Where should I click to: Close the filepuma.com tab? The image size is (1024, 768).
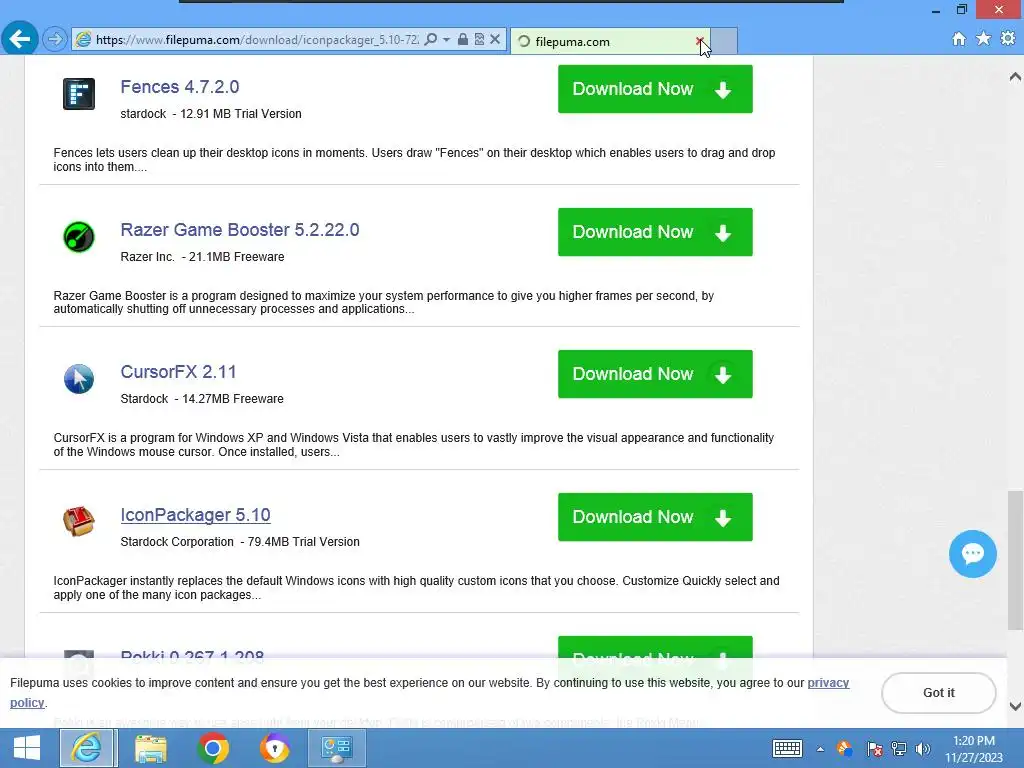tap(699, 41)
